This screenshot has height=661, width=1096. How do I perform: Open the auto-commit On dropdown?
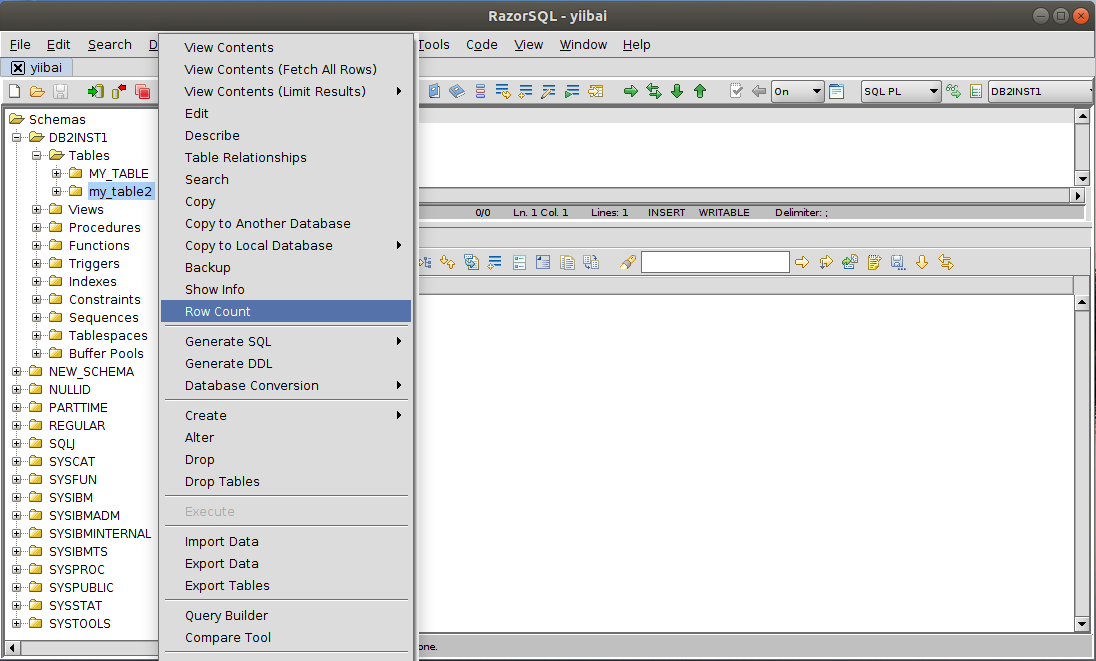coord(797,91)
